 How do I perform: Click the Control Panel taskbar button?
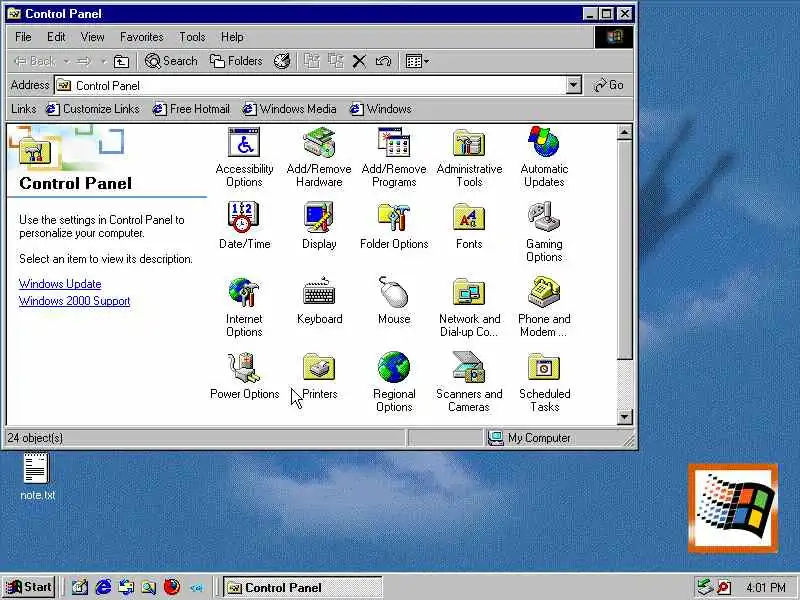tap(303, 588)
